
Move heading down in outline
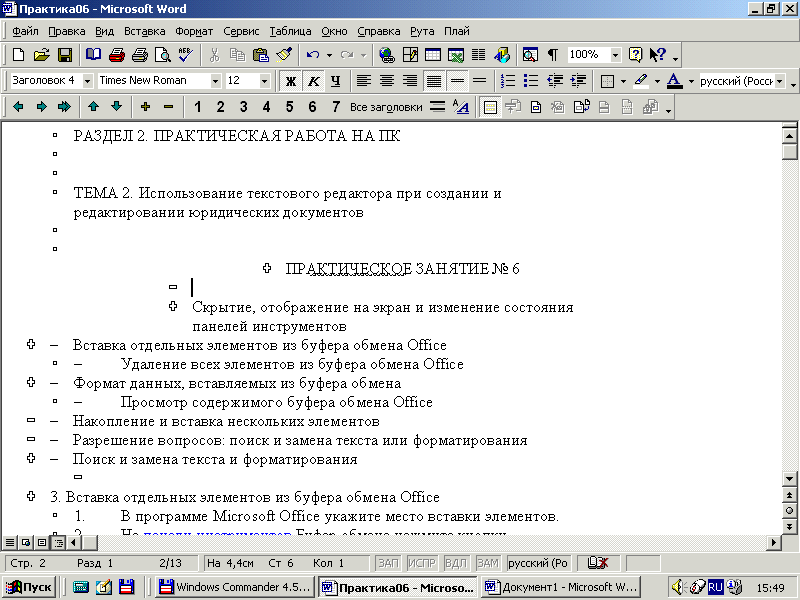click(116, 107)
